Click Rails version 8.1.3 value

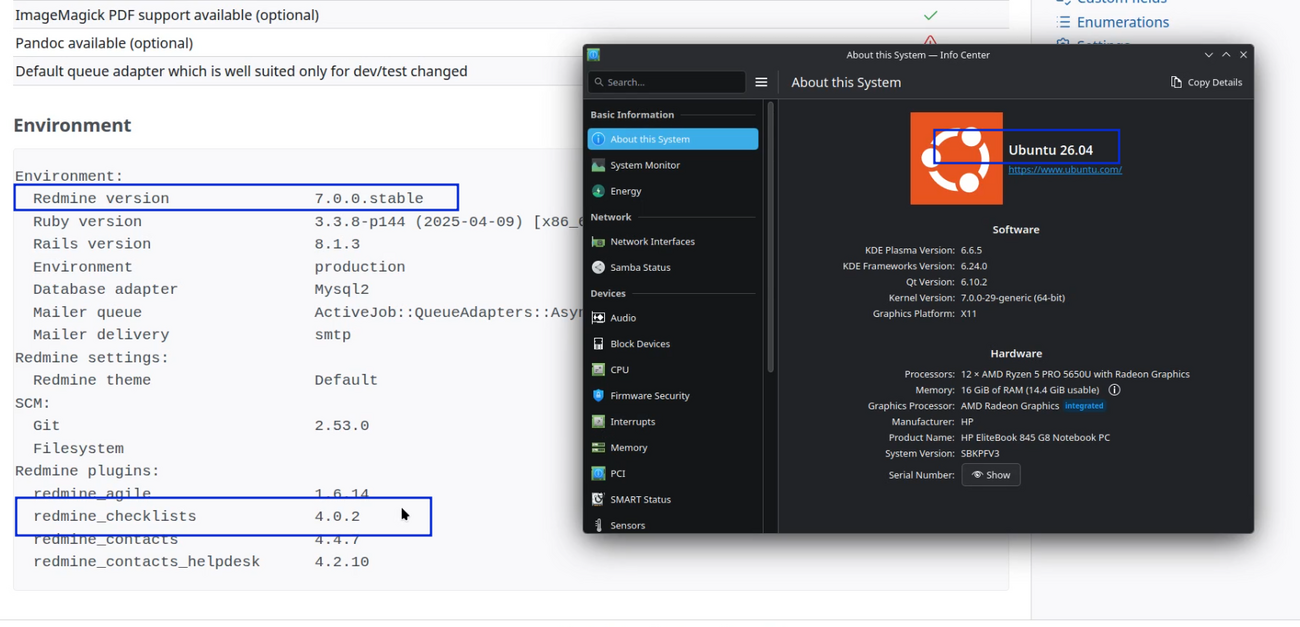[337, 244]
